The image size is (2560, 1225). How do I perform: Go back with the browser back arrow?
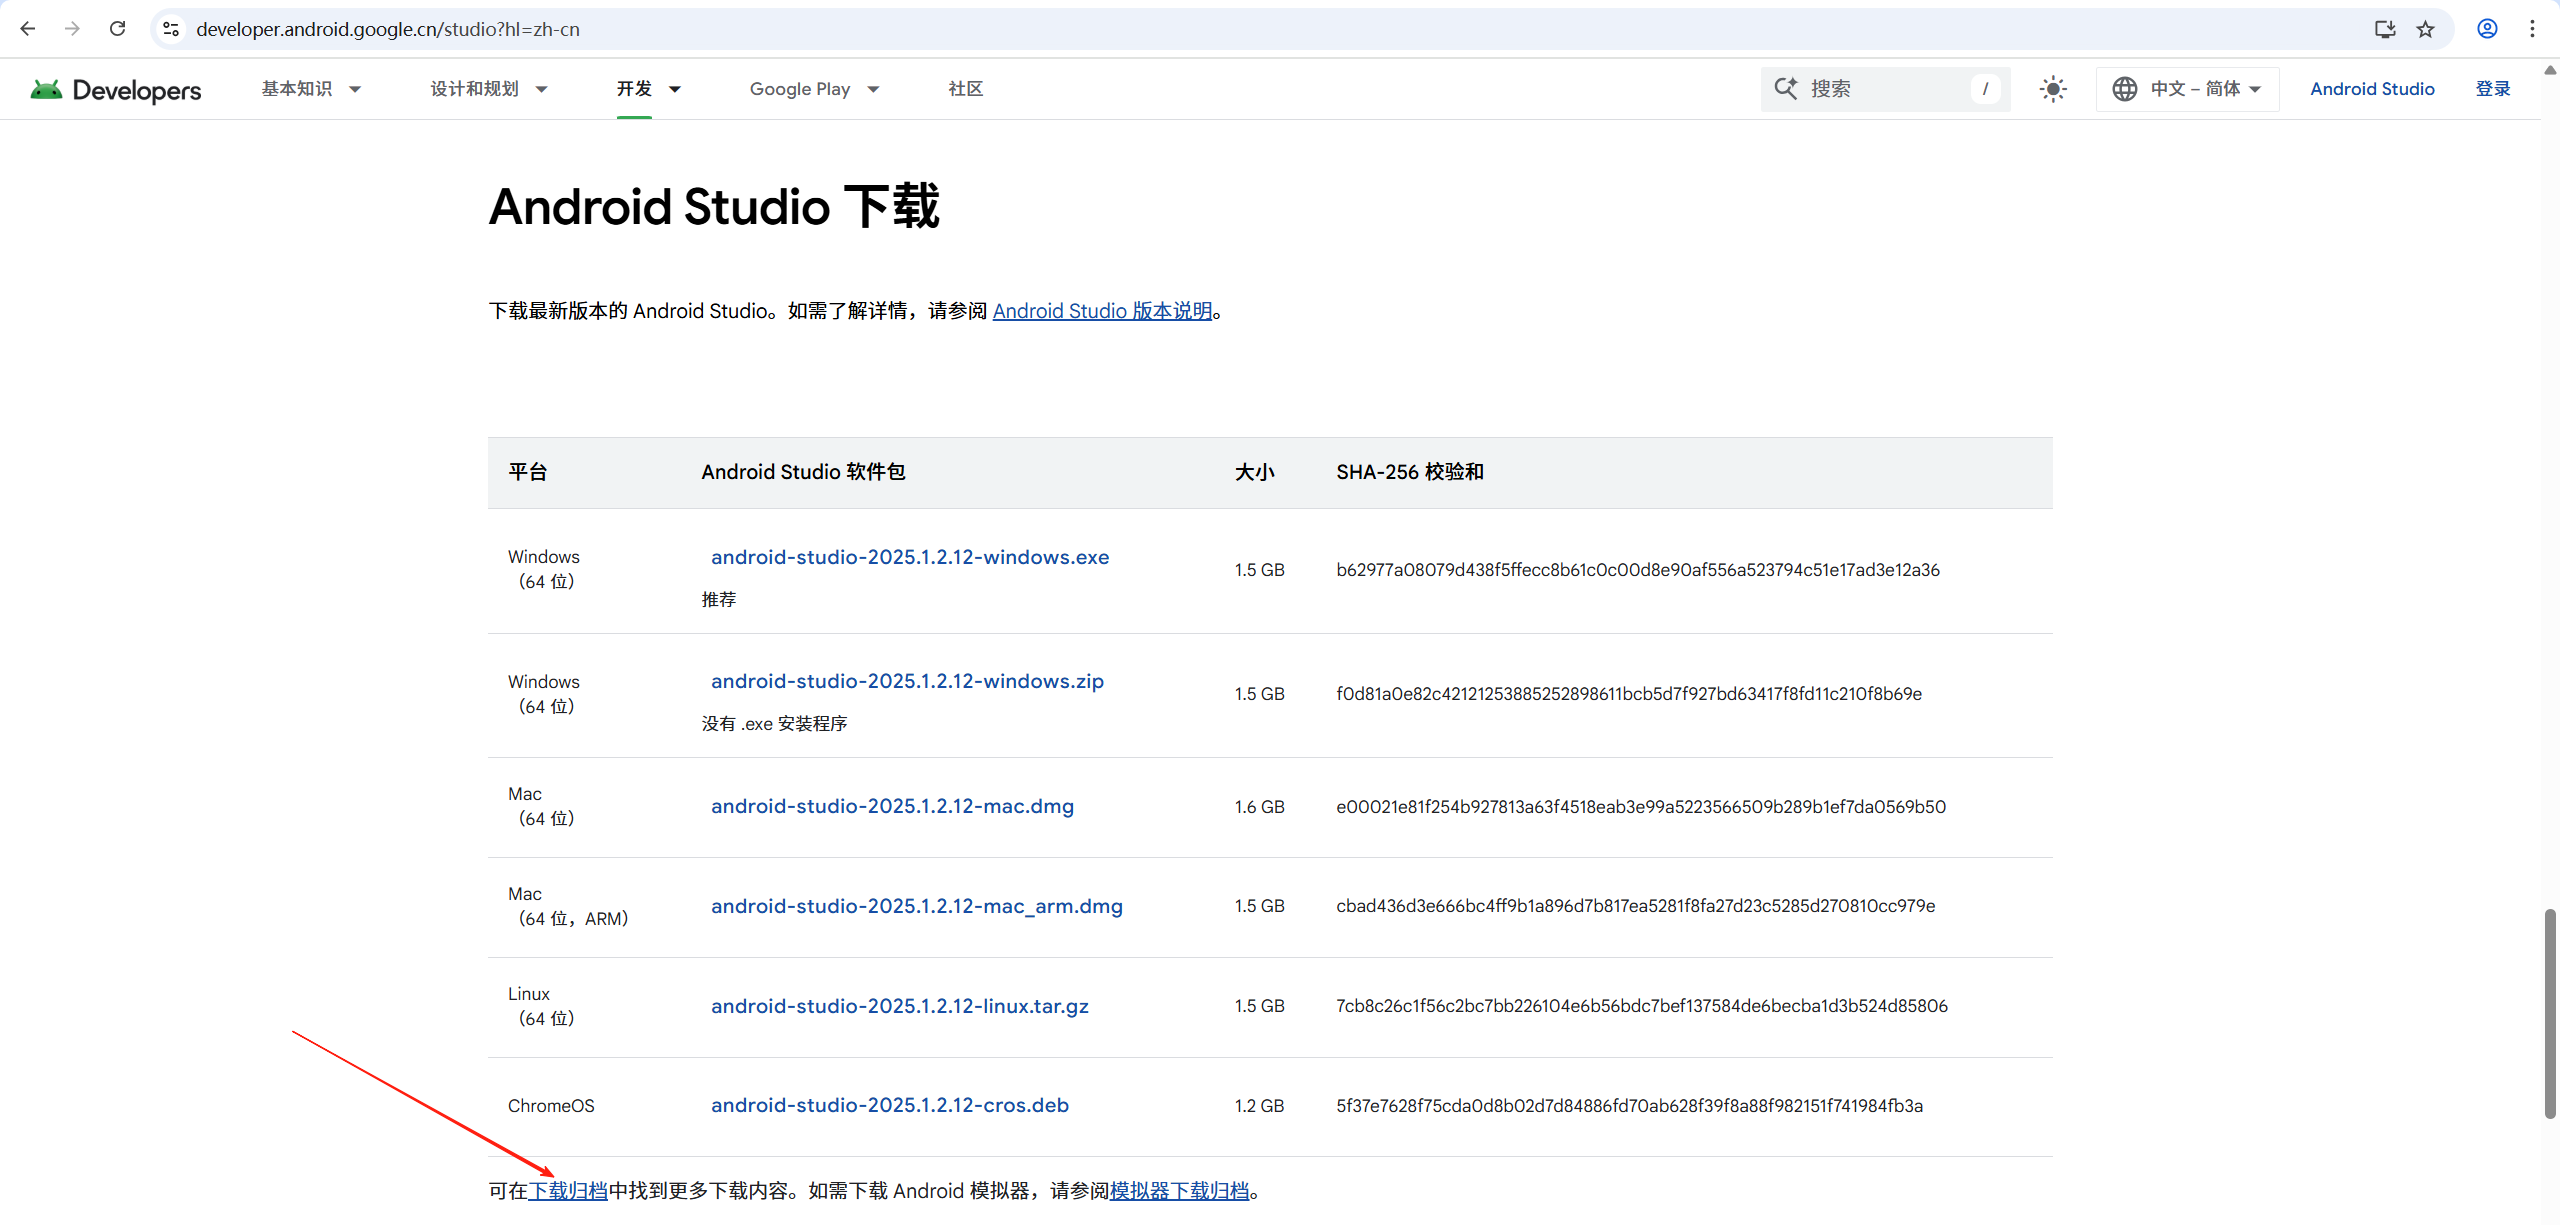[28, 29]
